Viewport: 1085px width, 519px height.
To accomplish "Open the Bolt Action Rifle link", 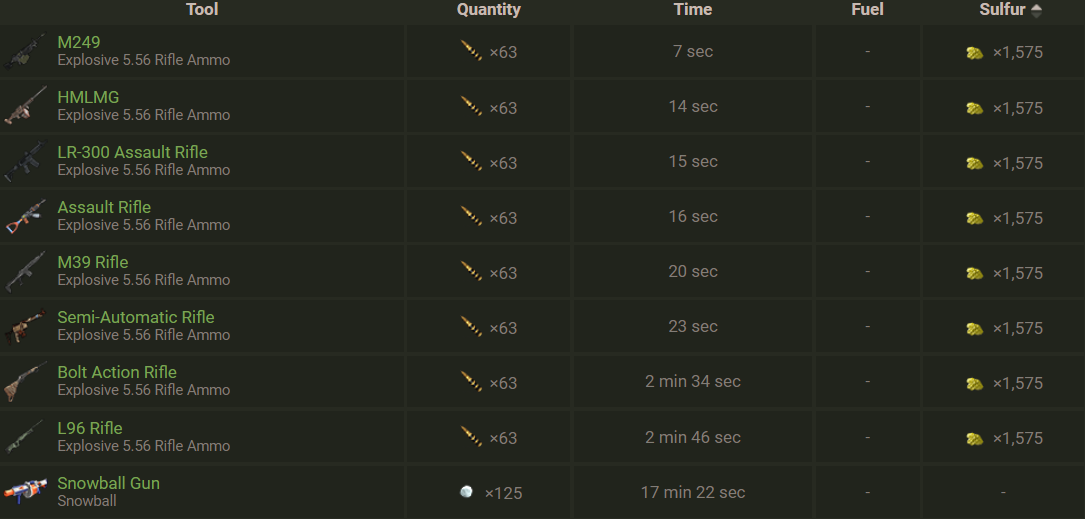I will [x=117, y=372].
